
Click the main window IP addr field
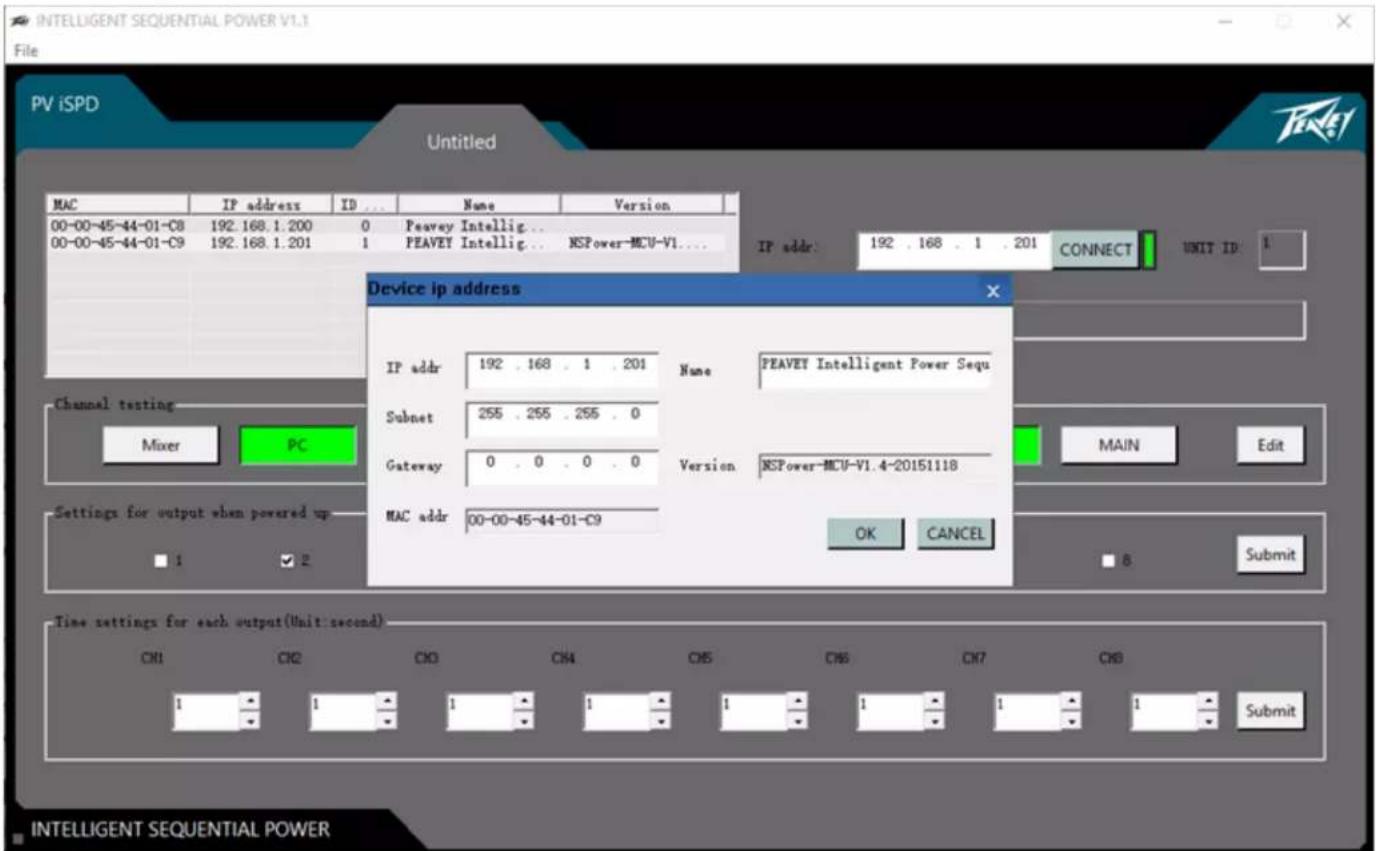click(954, 250)
